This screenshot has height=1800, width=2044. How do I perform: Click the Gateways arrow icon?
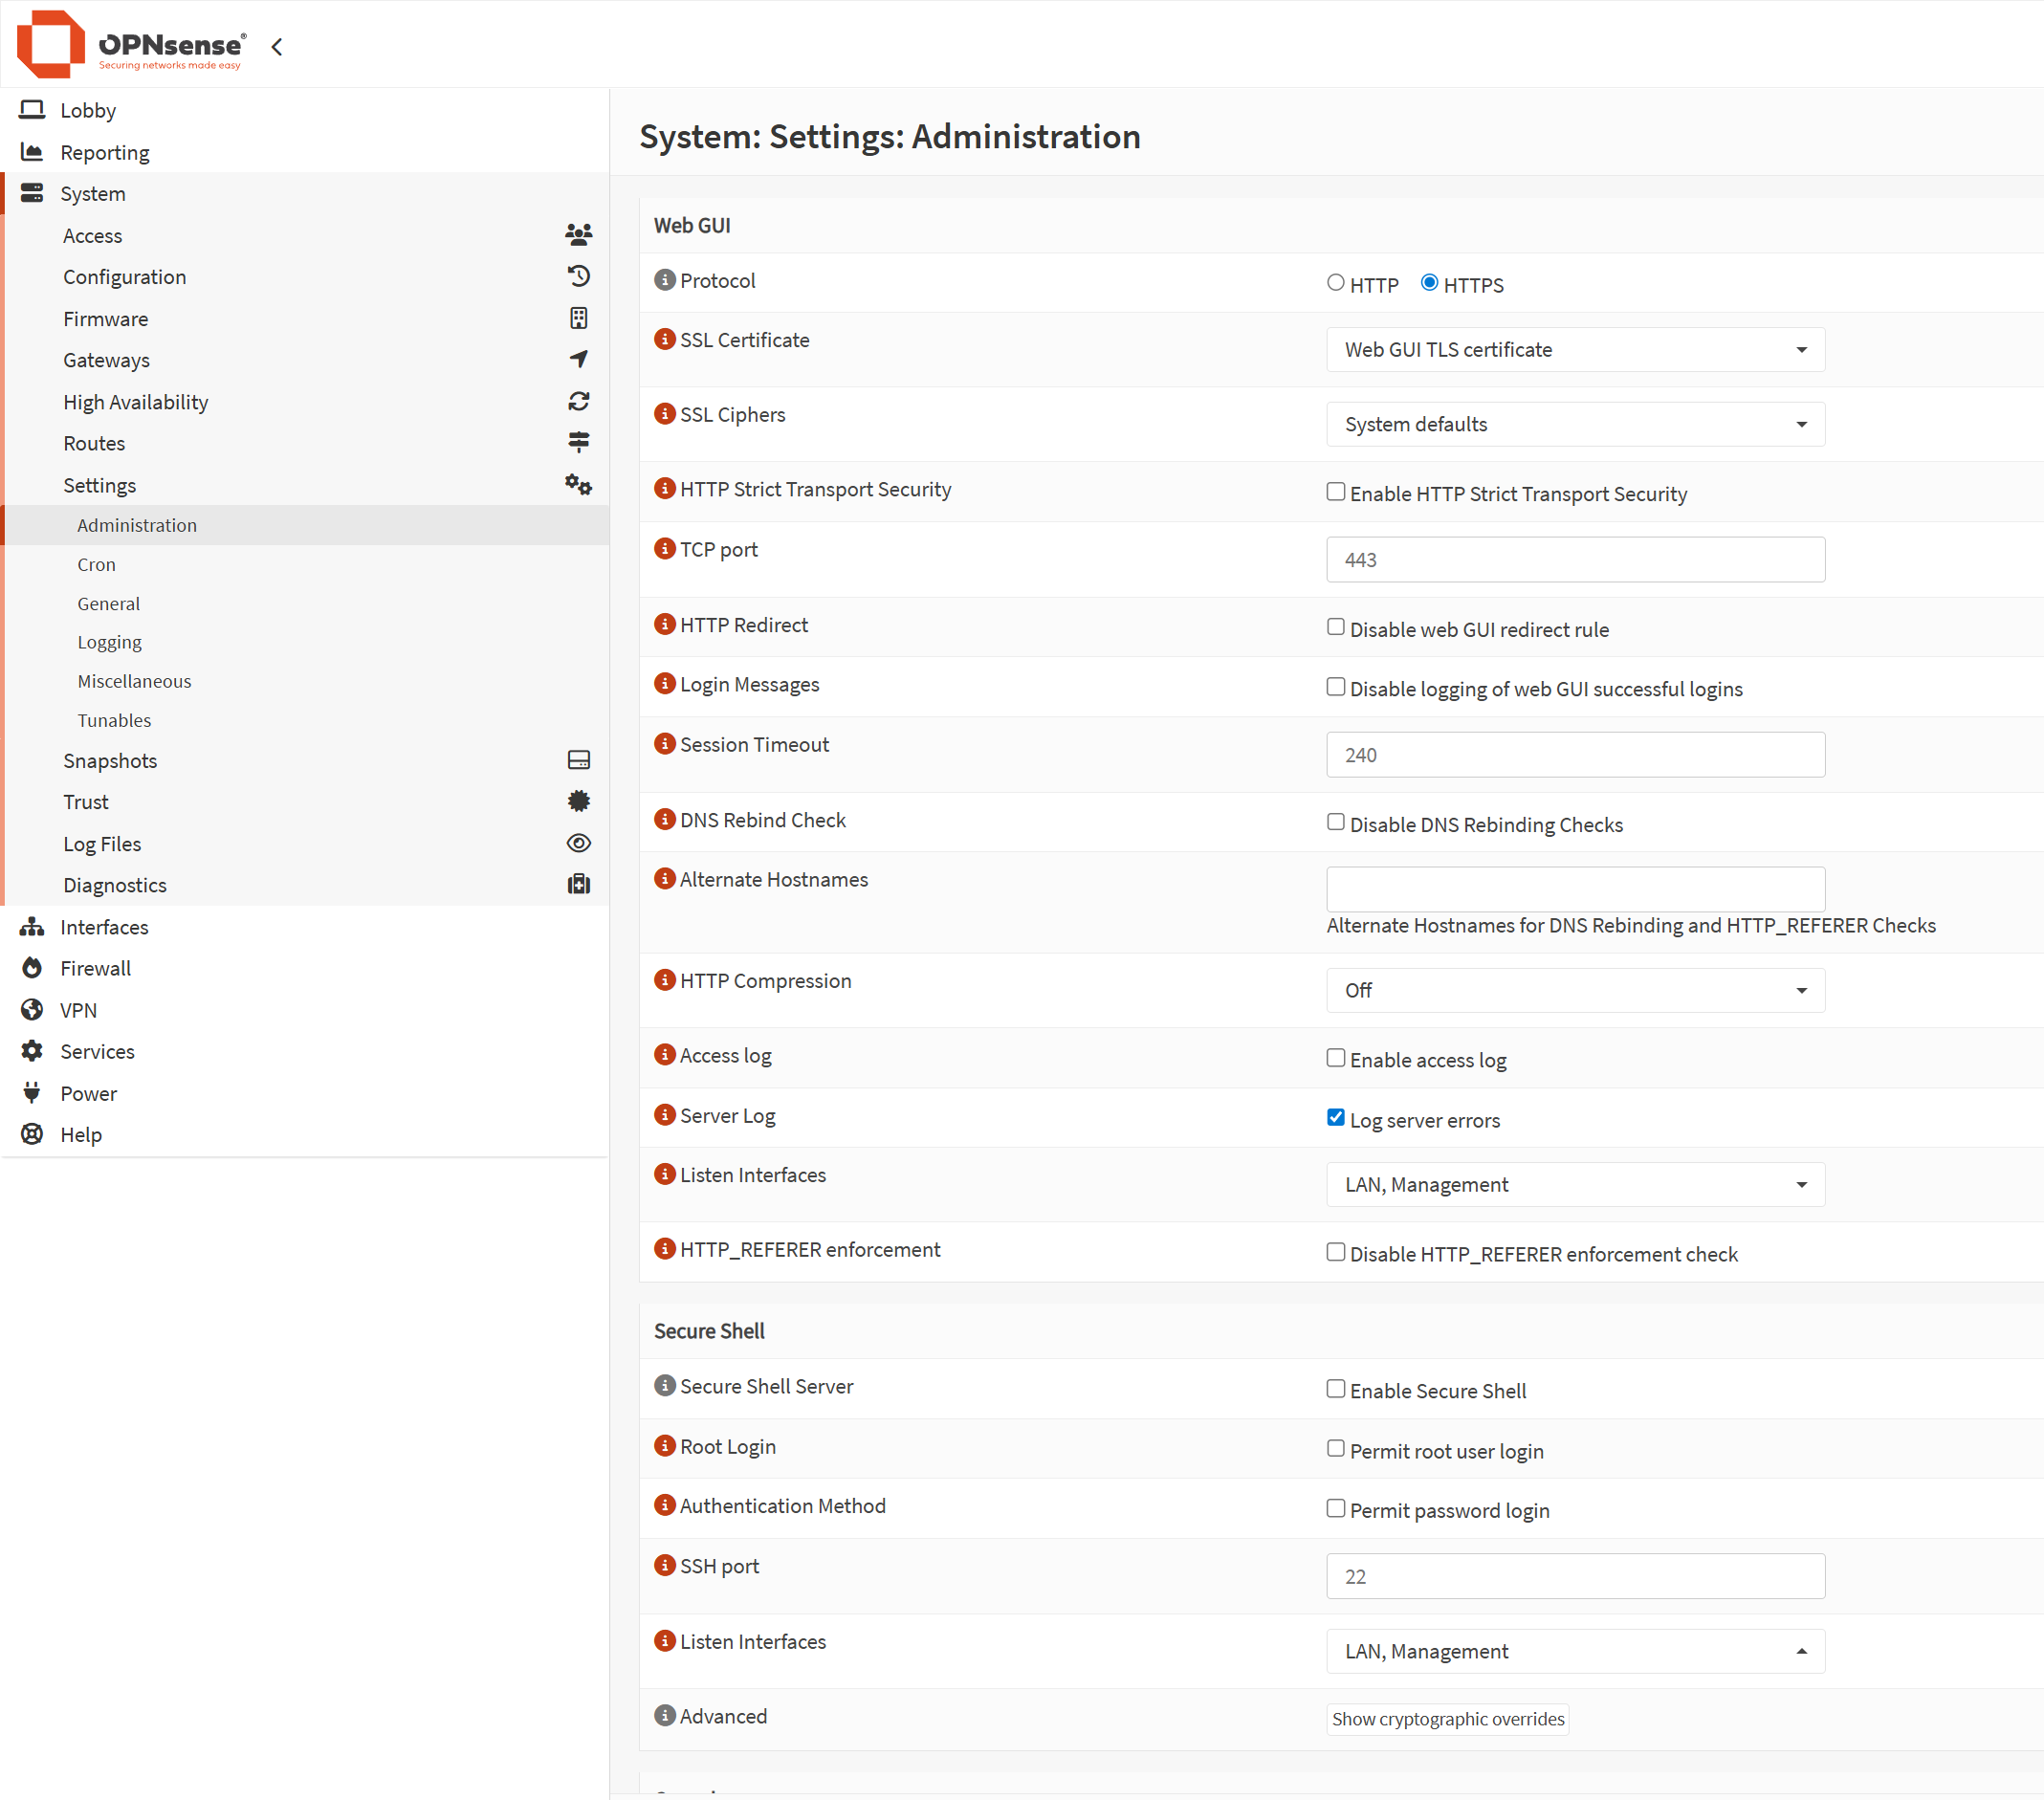point(578,359)
